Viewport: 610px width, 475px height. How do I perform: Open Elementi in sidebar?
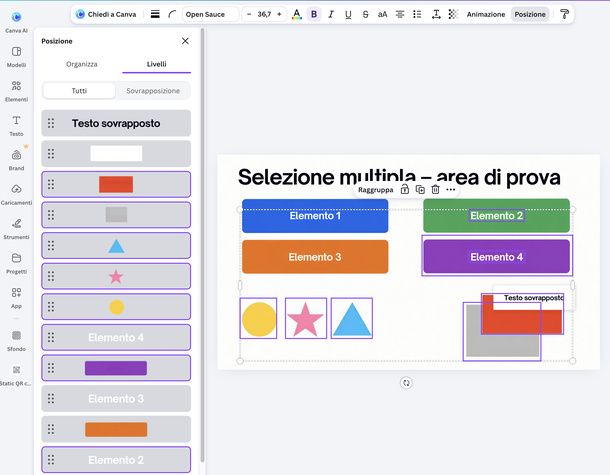(16, 91)
